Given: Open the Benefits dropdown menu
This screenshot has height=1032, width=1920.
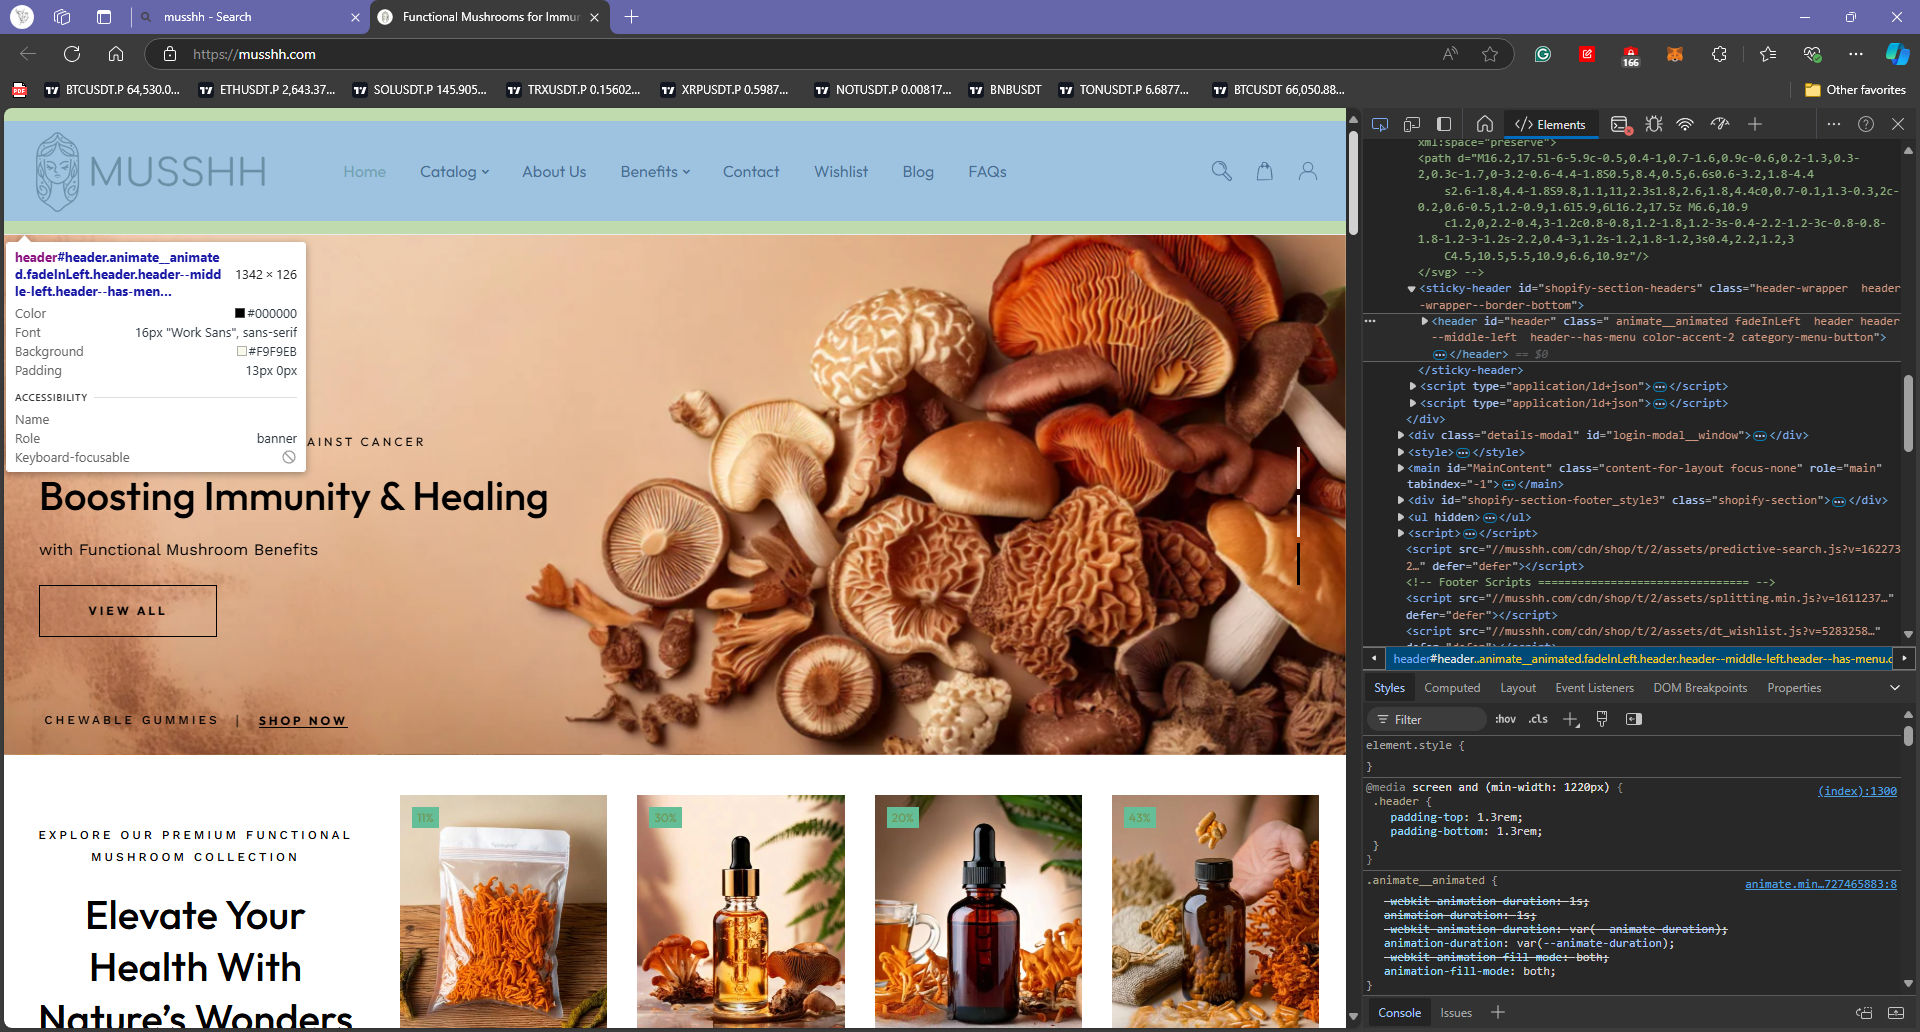Looking at the screenshot, I should point(655,172).
